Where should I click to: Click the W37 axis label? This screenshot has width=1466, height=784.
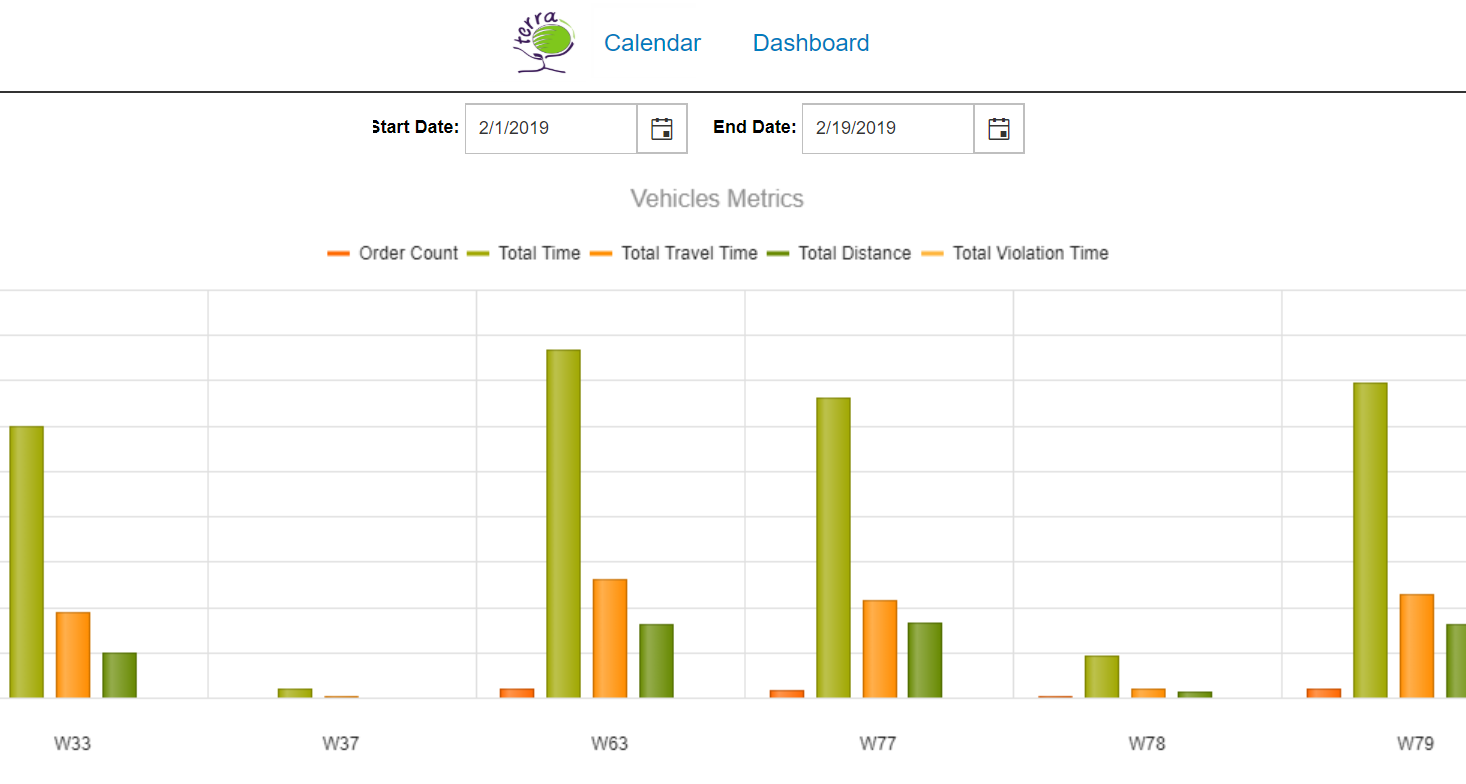pos(341,744)
